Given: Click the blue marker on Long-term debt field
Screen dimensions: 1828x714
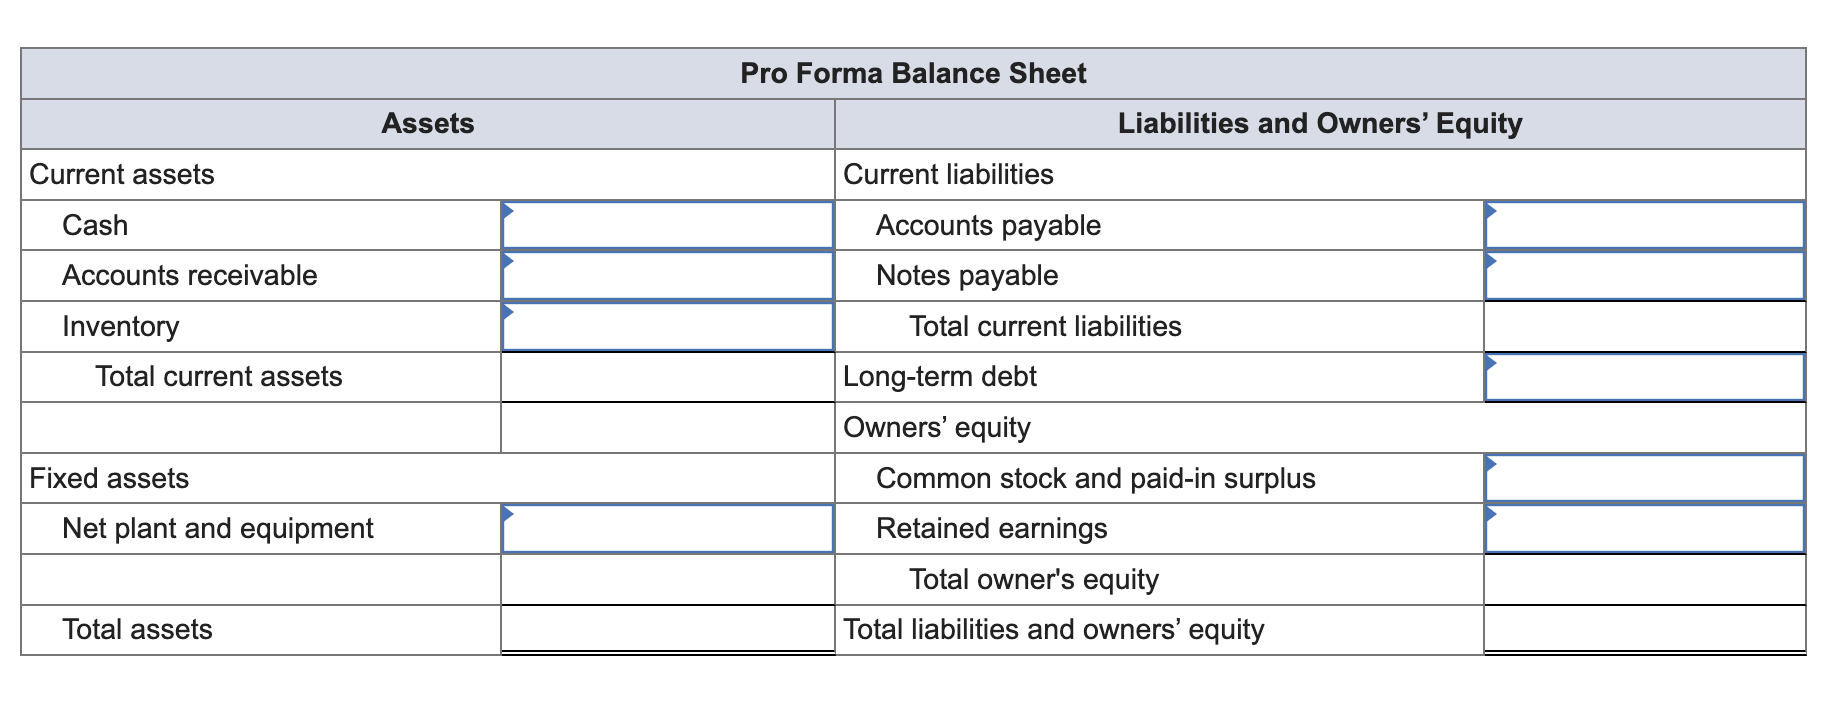Looking at the screenshot, I should (x=1492, y=364).
